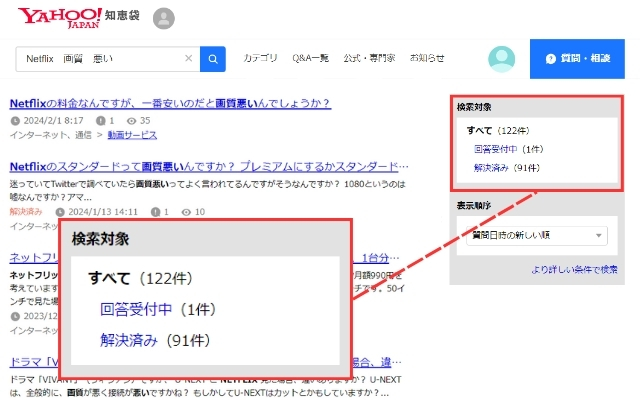Screen dimensions: 640x400
Task: Click the answer count icon beside 2024/1/13
Action: pos(155,212)
